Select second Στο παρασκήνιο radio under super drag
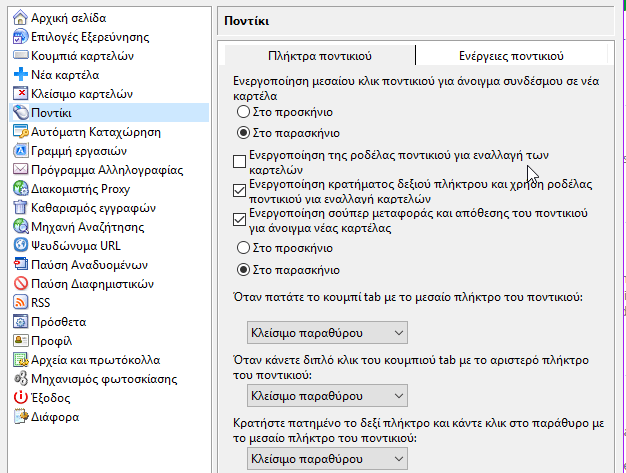 243,269
